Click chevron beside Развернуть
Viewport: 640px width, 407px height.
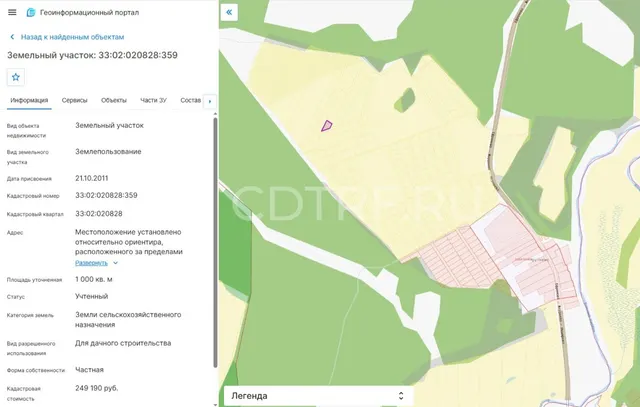[x=116, y=263]
